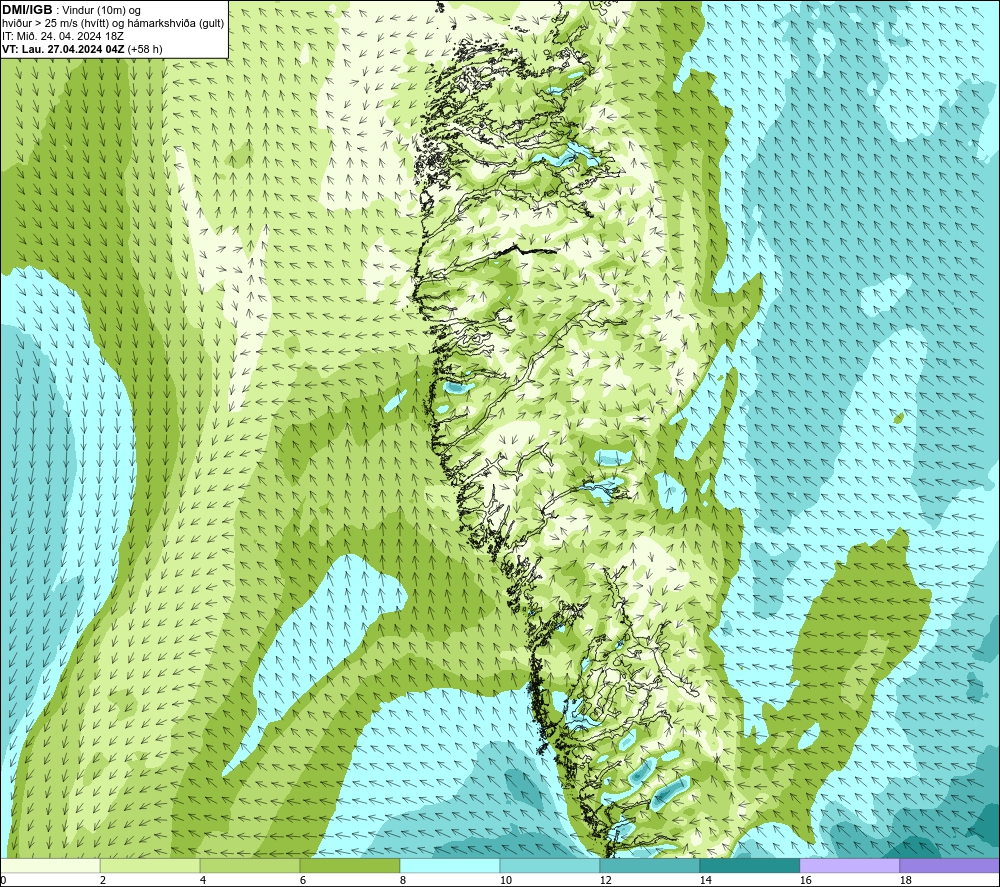Click the light cyan 8–10 m/s legend swatch
Screen dimensions: 1000x887
click(x=450, y=865)
